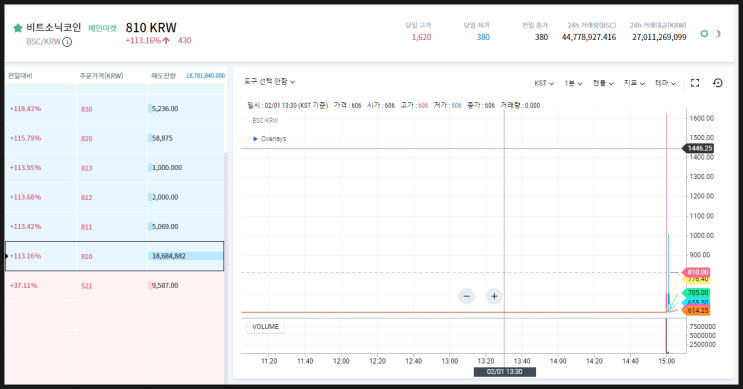Open the 1분 interval dropdown

pyautogui.click(x=573, y=83)
